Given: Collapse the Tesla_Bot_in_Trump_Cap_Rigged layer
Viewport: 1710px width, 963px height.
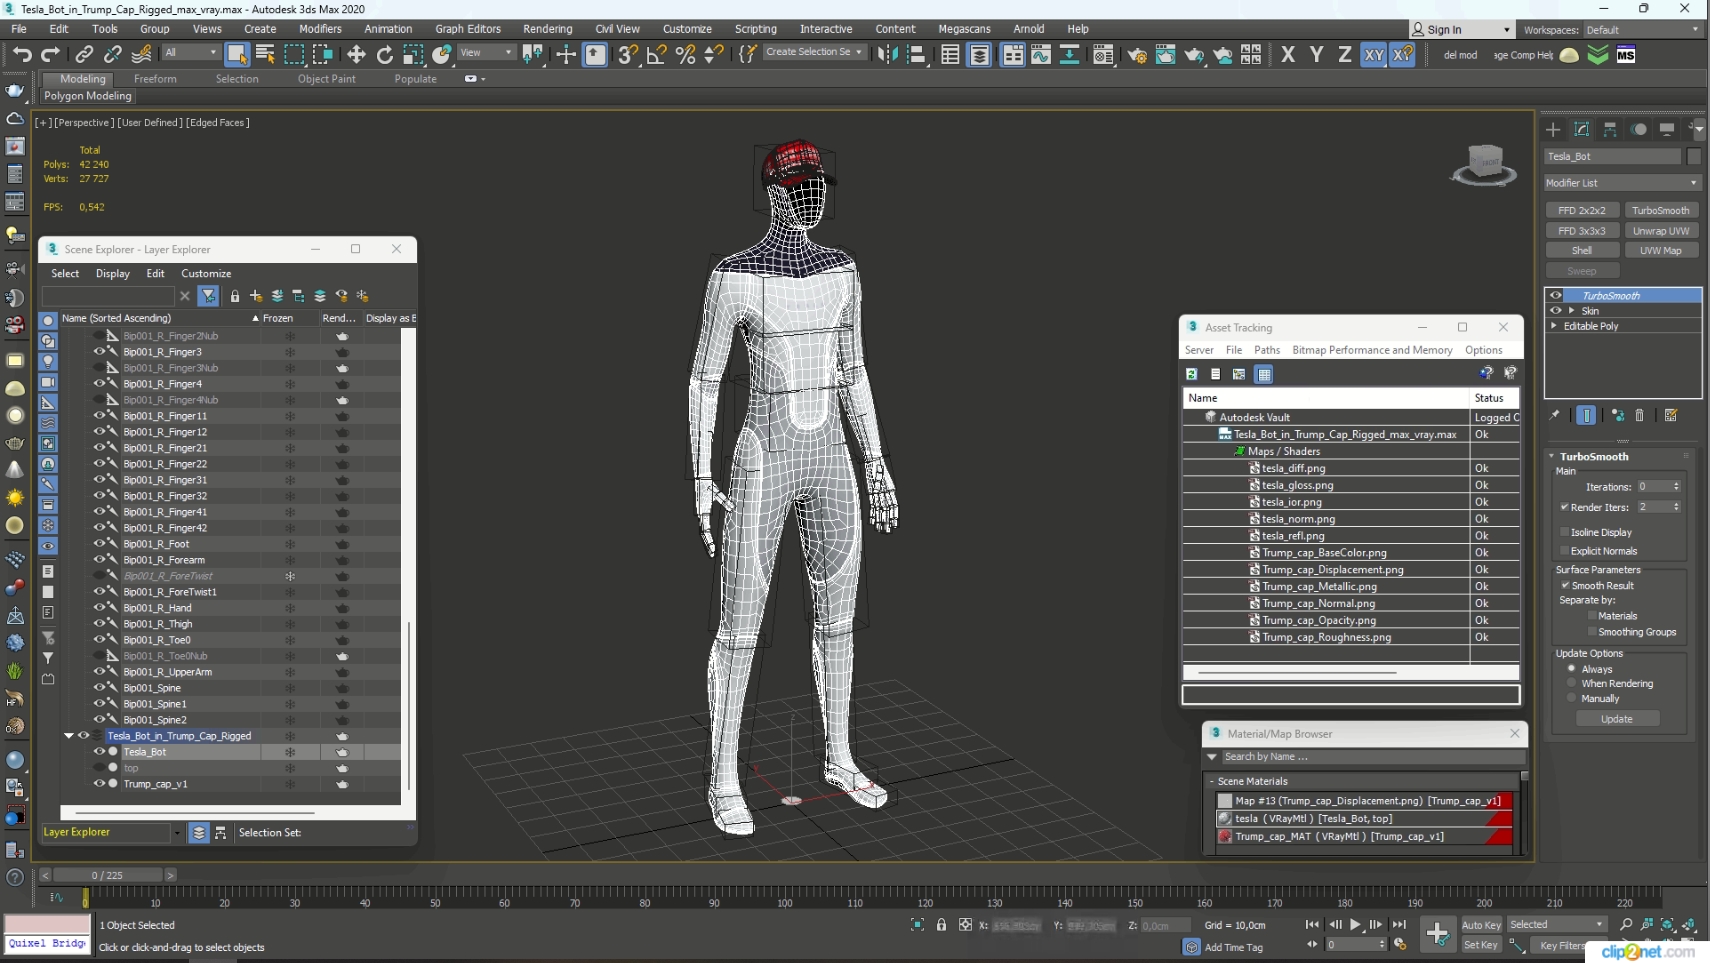Looking at the screenshot, I should click(69, 736).
